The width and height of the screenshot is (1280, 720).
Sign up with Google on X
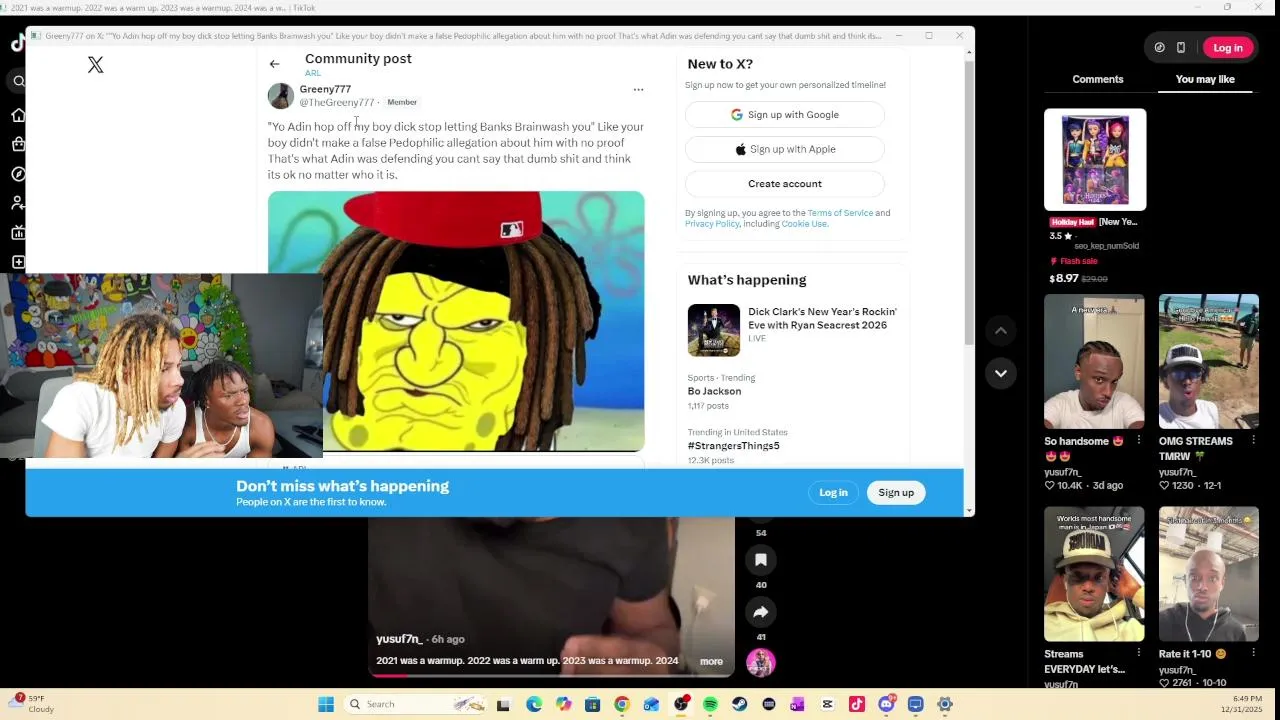785,115
